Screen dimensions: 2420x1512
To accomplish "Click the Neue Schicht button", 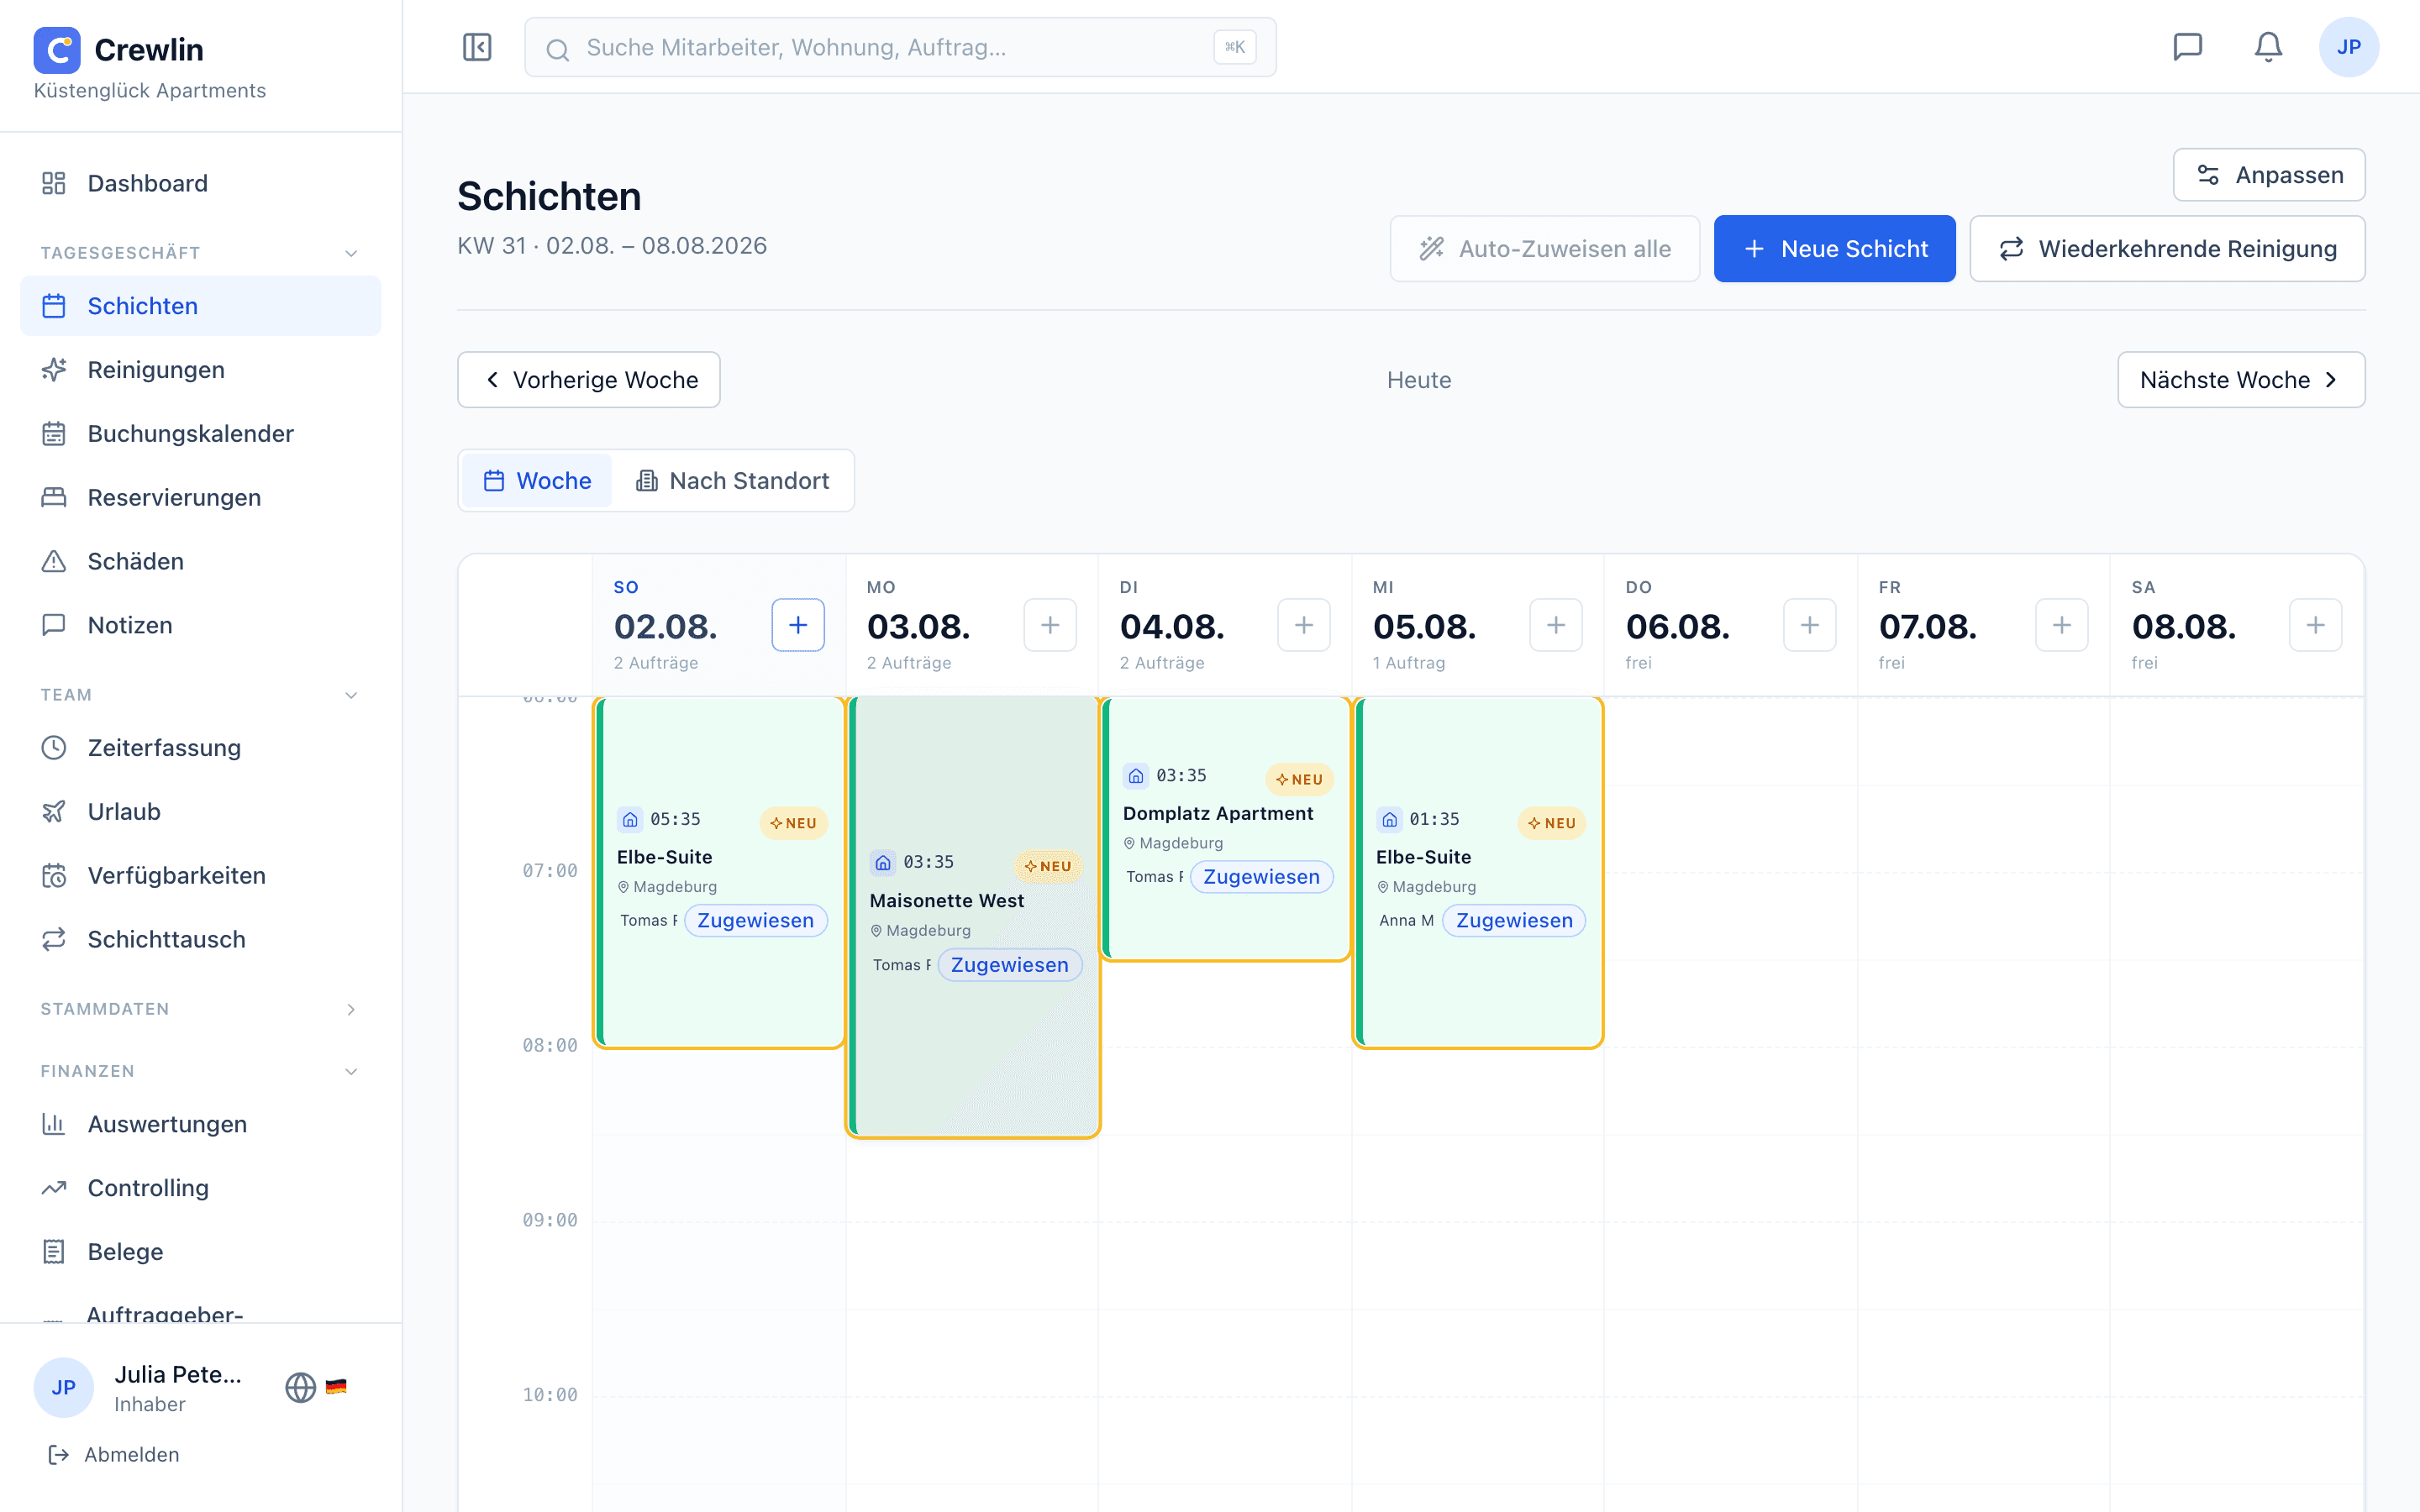I will click(x=1834, y=249).
